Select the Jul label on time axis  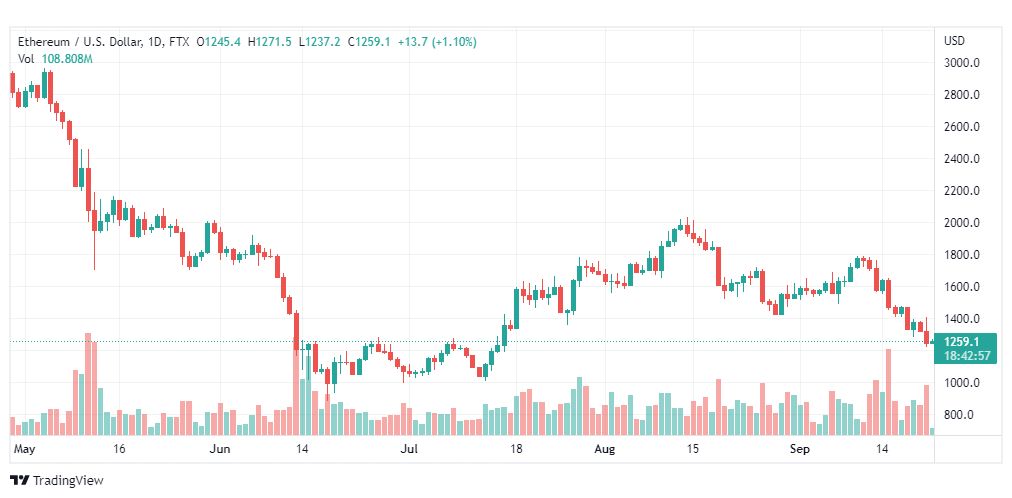tap(409, 448)
